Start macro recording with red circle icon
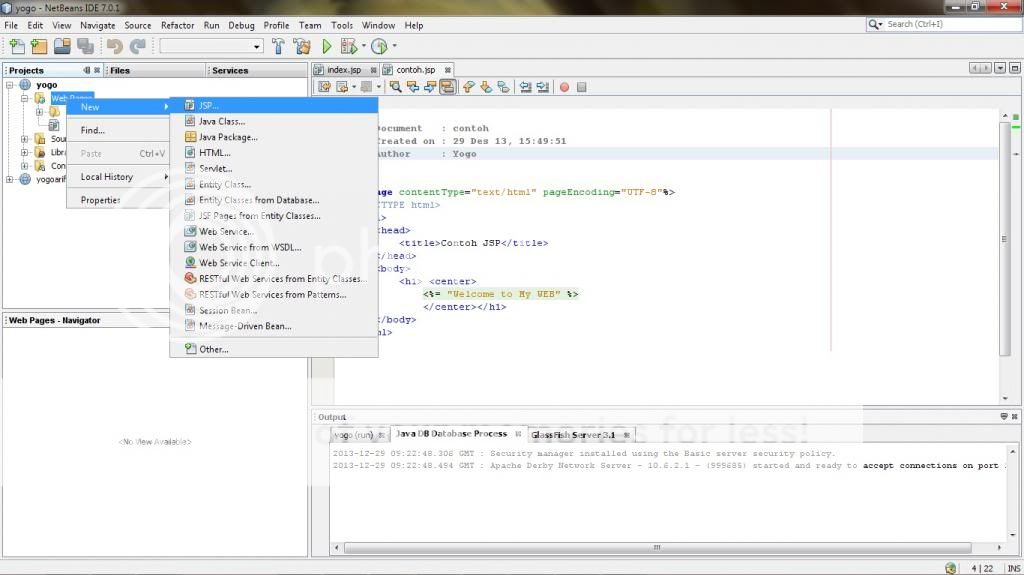This screenshot has height=575, width=1024. (564, 87)
